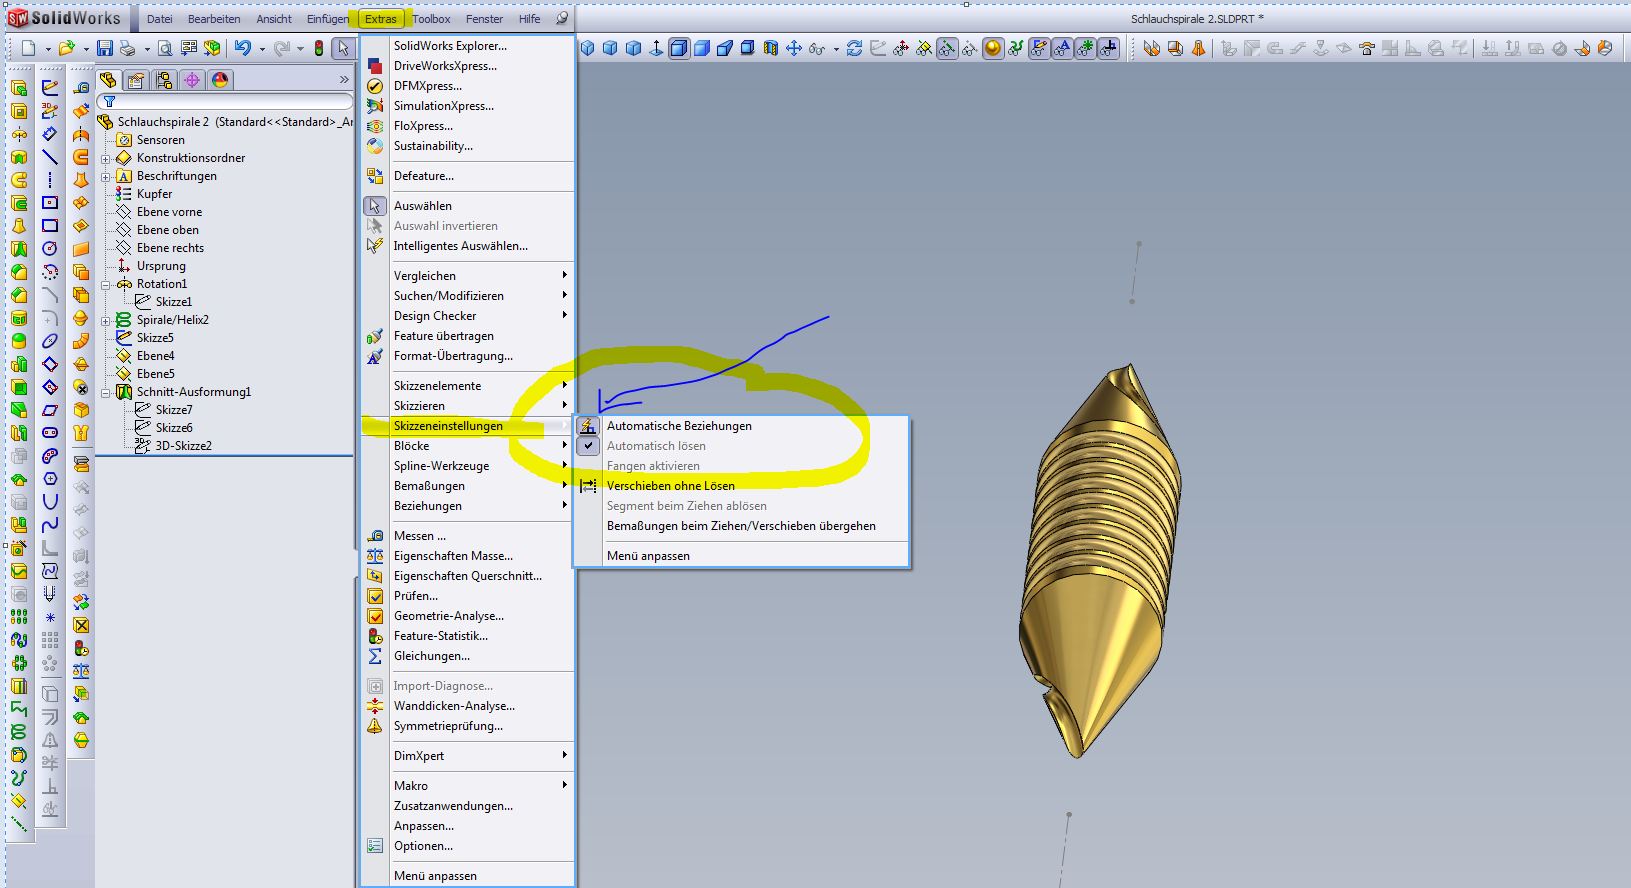Toggle the RealView Graphics sphere button
The height and width of the screenshot is (888, 1631).
pos(993,48)
